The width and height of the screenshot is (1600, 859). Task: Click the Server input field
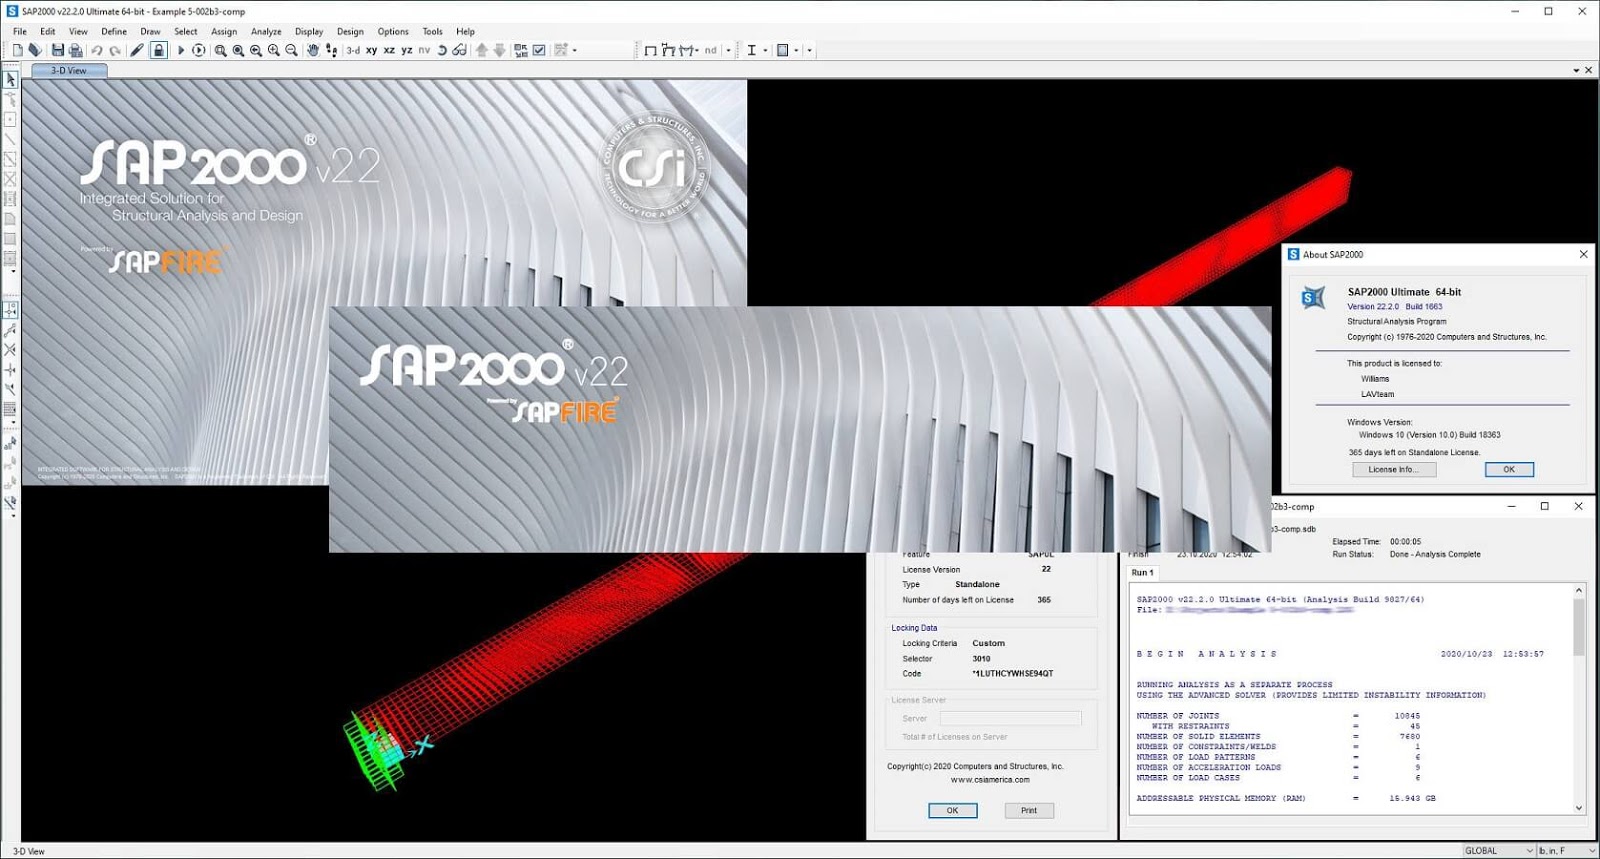point(1010,718)
